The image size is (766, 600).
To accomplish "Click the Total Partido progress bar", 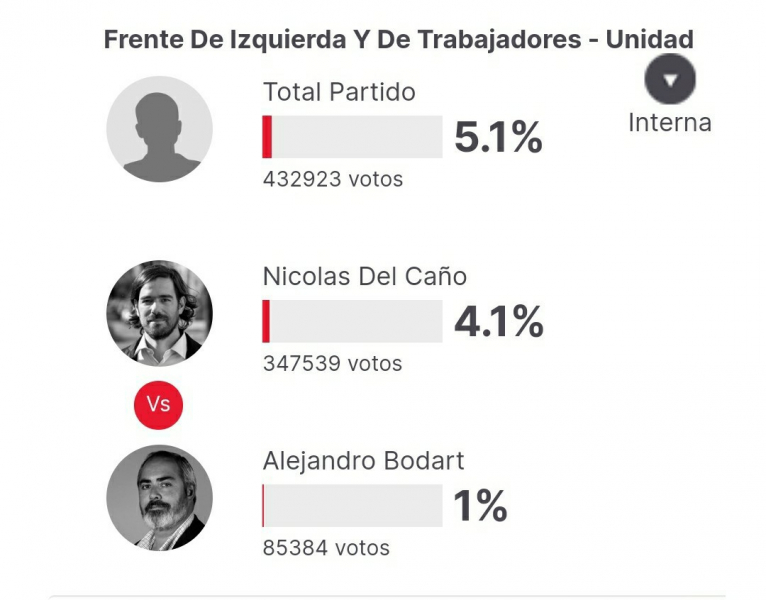I will click(x=352, y=137).
